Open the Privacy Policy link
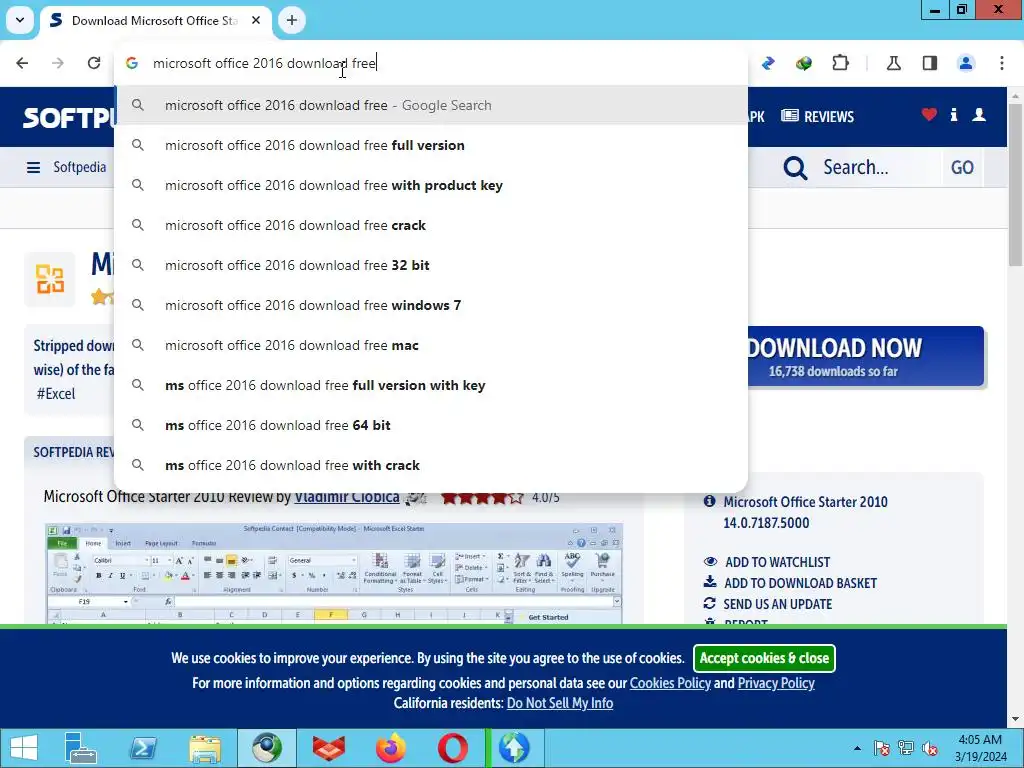Image resolution: width=1024 pixels, height=768 pixels. point(776,683)
